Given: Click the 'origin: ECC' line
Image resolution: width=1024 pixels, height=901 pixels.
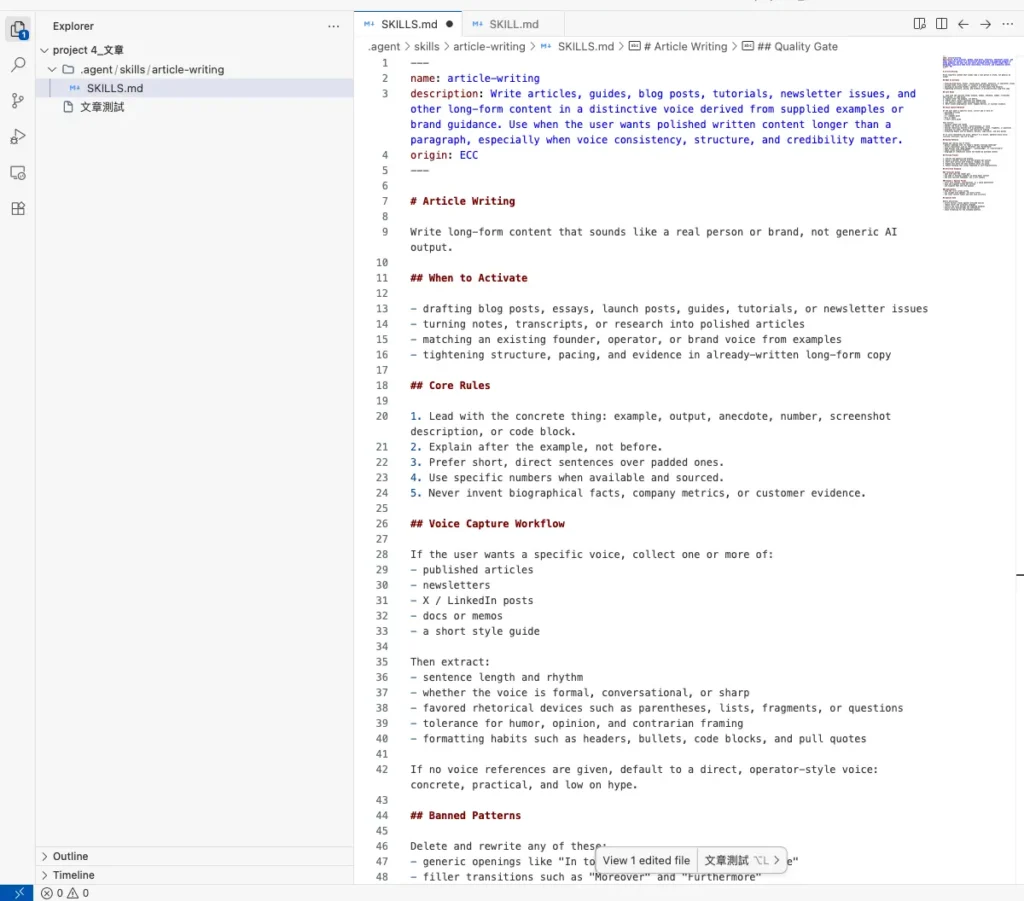Looking at the screenshot, I should tap(444, 155).
